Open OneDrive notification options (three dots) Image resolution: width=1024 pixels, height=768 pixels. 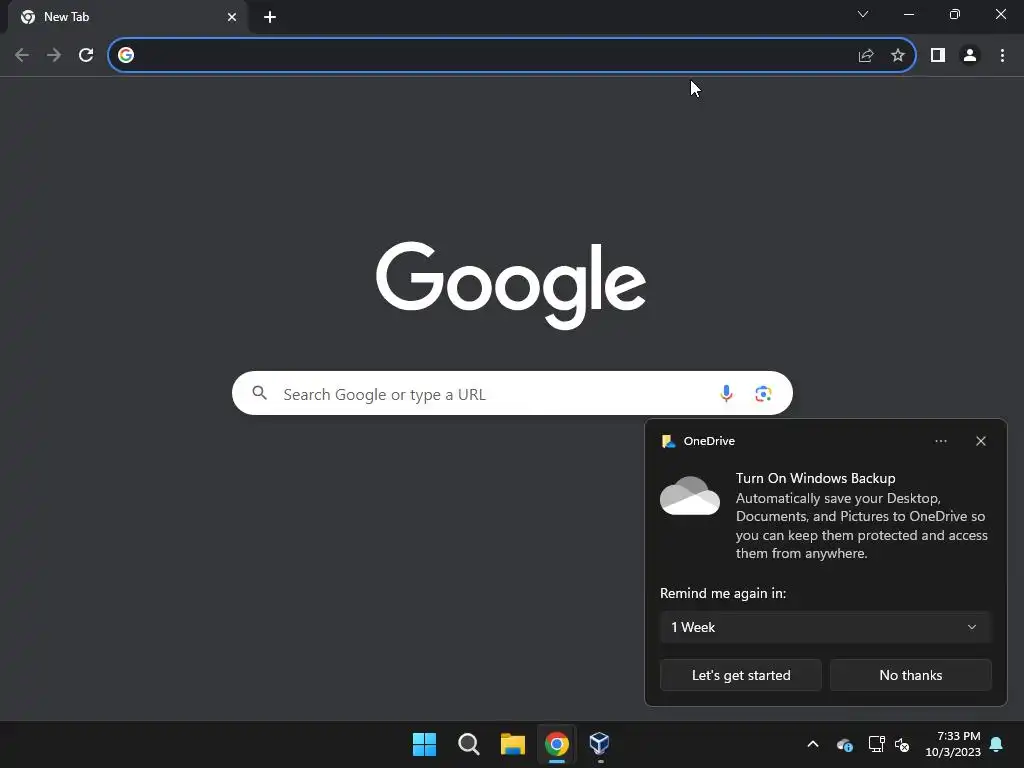(940, 441)
